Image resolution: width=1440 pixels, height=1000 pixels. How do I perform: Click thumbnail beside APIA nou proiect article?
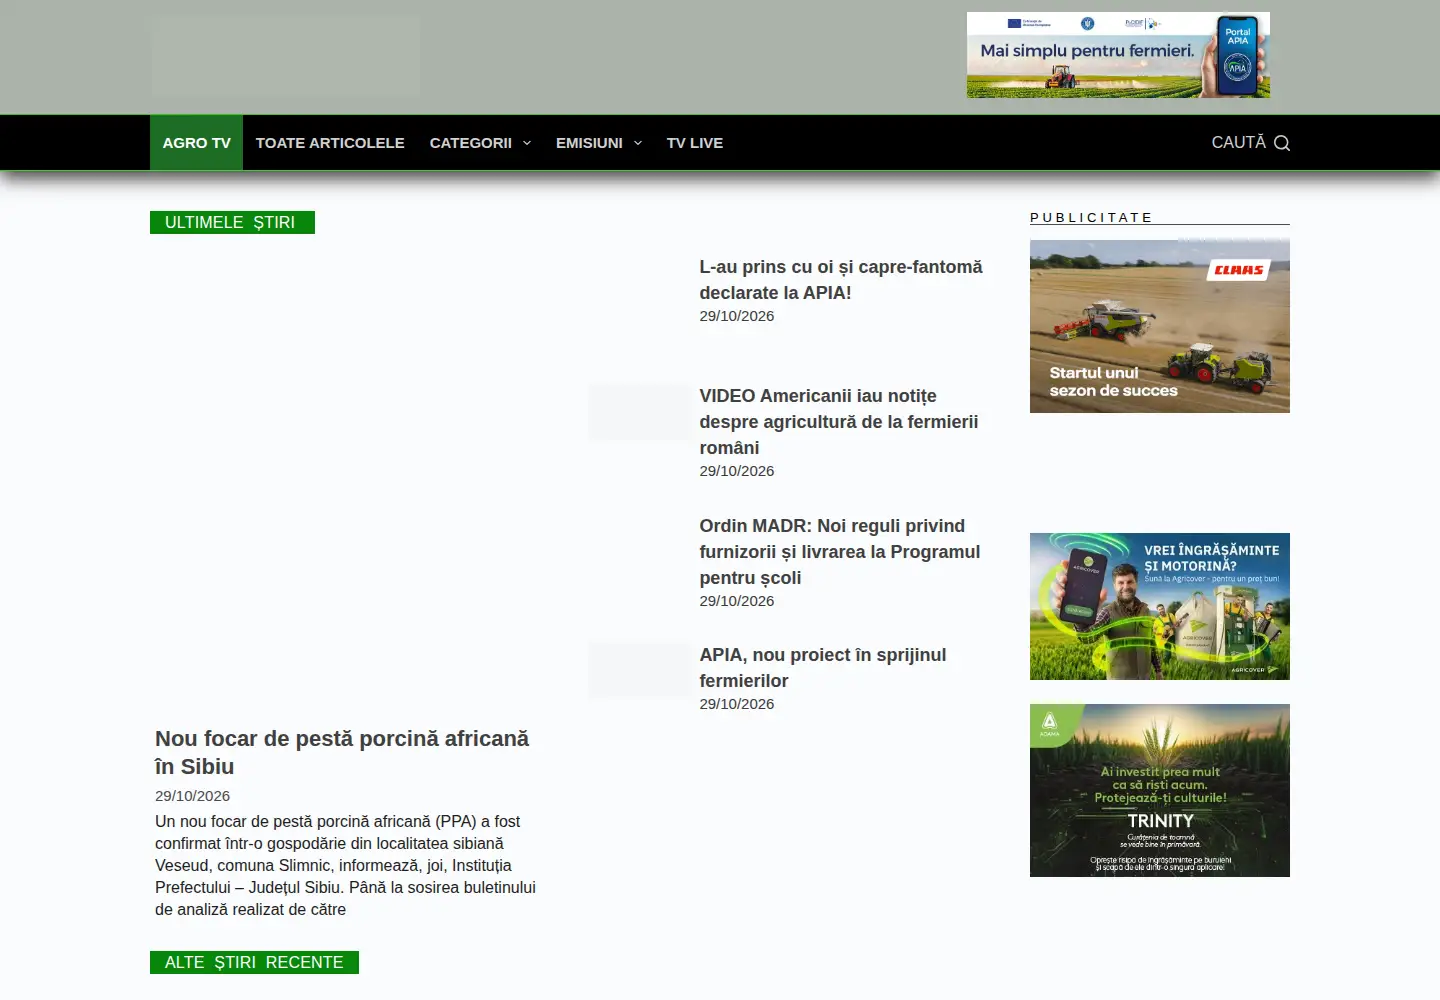(x=638, y=670)
